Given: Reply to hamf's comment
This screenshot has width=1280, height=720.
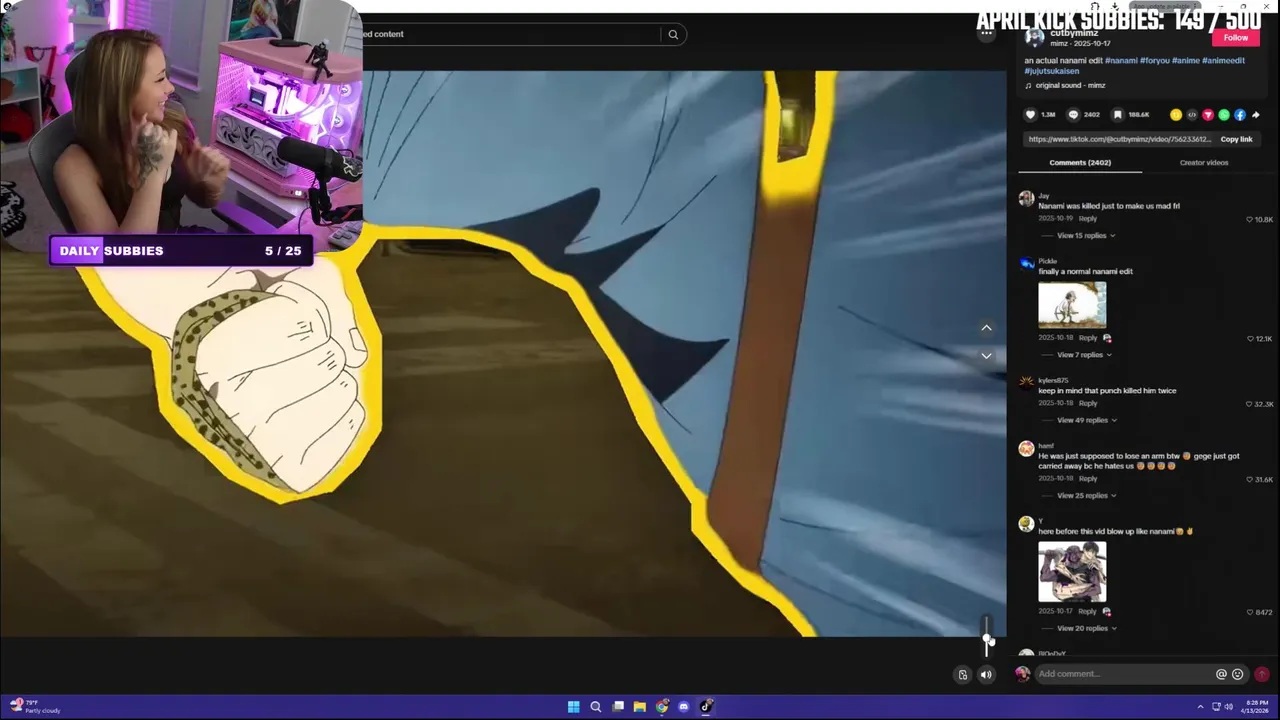Looking at the screenshot, I should pos(1087,479).
